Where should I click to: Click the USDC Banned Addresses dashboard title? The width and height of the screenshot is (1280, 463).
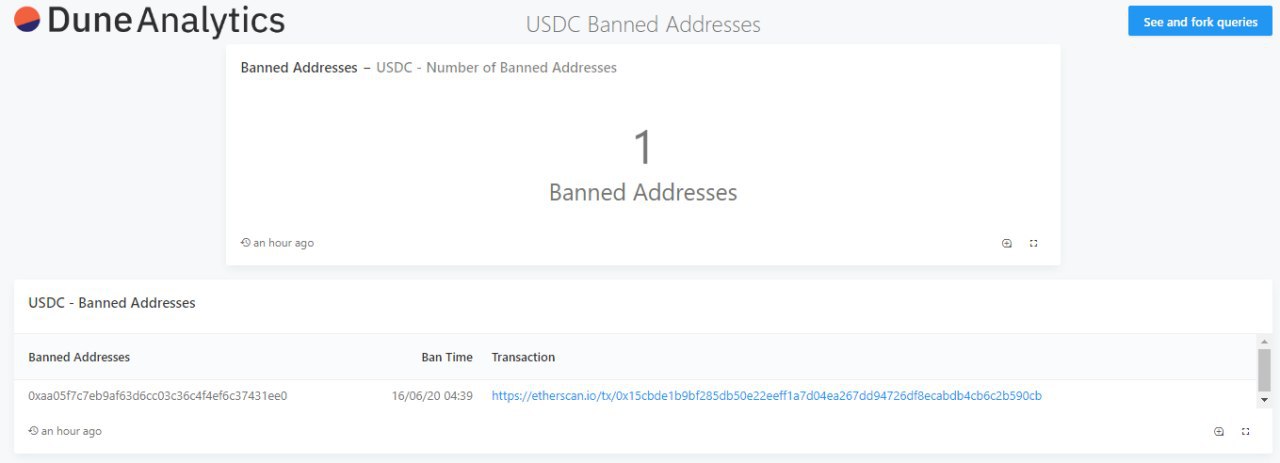coord(643,24)
